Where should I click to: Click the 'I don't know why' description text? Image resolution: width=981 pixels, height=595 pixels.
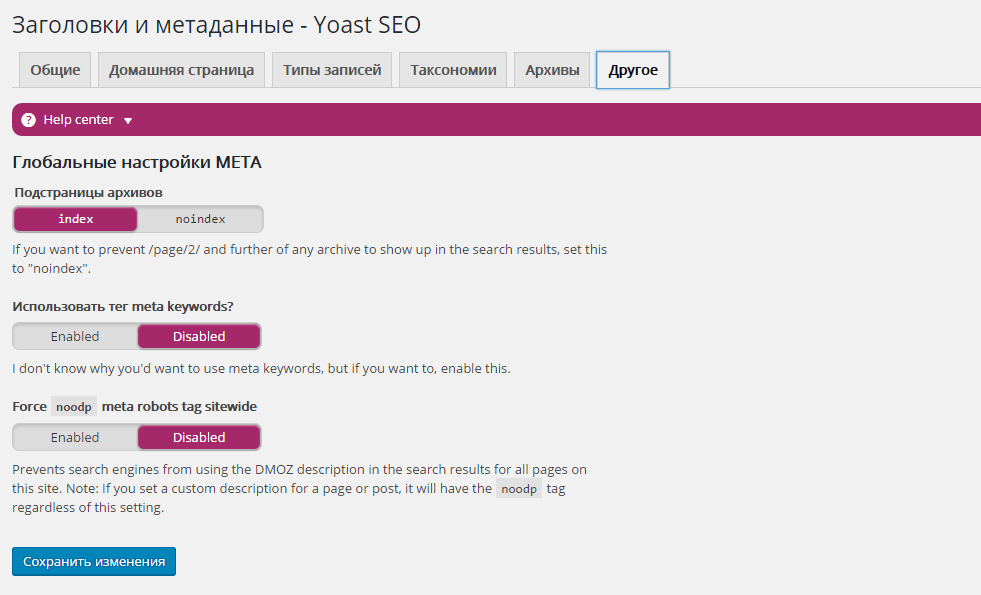point(261,369)
